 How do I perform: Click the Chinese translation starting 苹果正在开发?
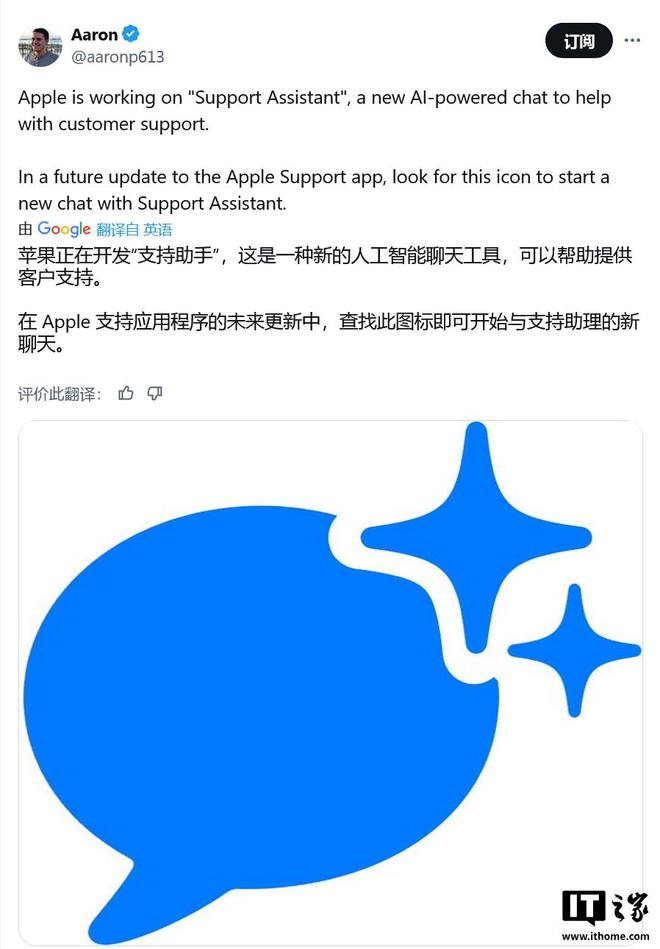(325, 266)
